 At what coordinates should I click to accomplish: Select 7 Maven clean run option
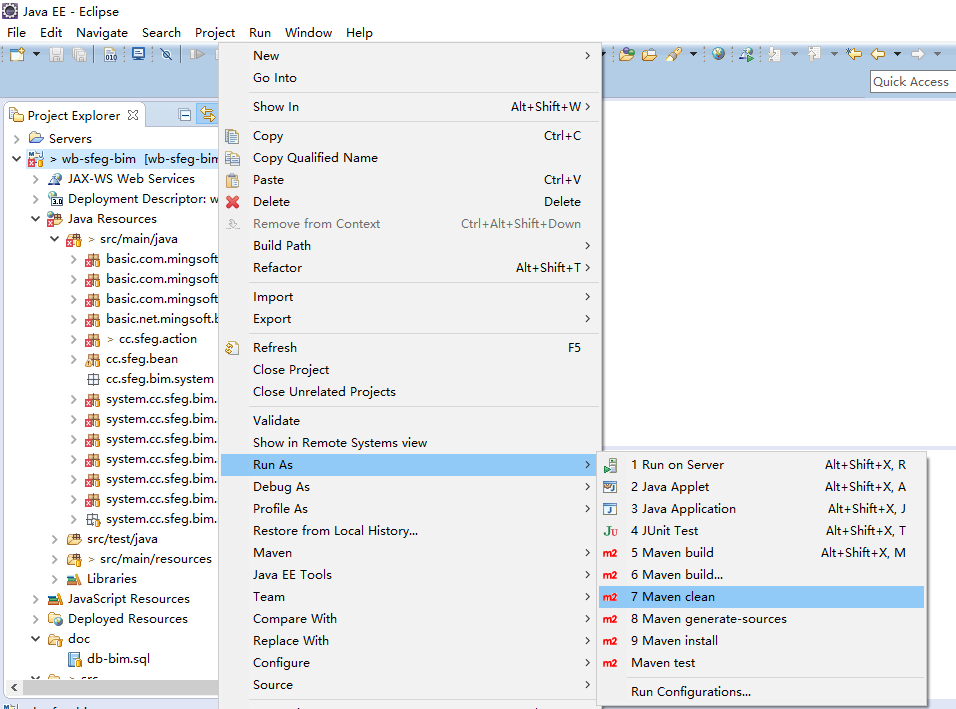click(762, 597)
